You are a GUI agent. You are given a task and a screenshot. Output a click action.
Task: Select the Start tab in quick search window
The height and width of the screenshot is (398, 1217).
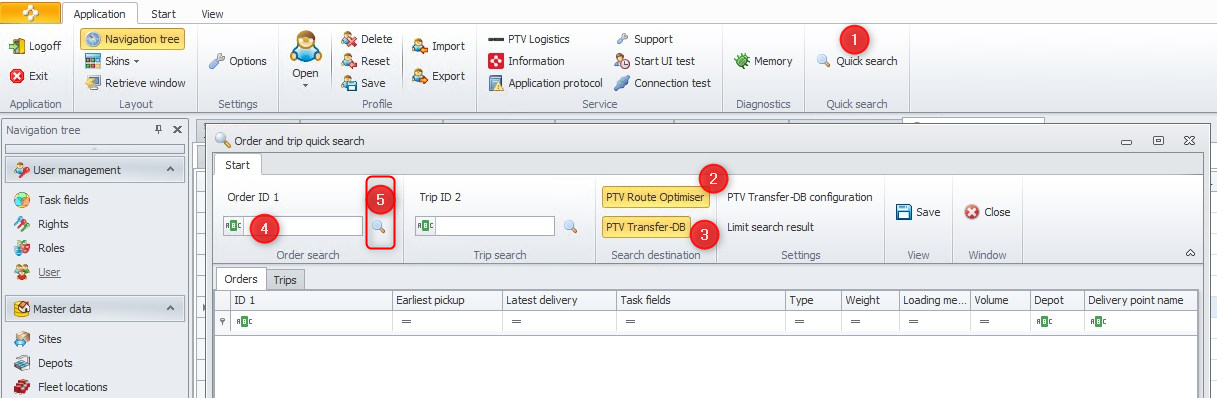pyautogui.click(x=238, y=165)
